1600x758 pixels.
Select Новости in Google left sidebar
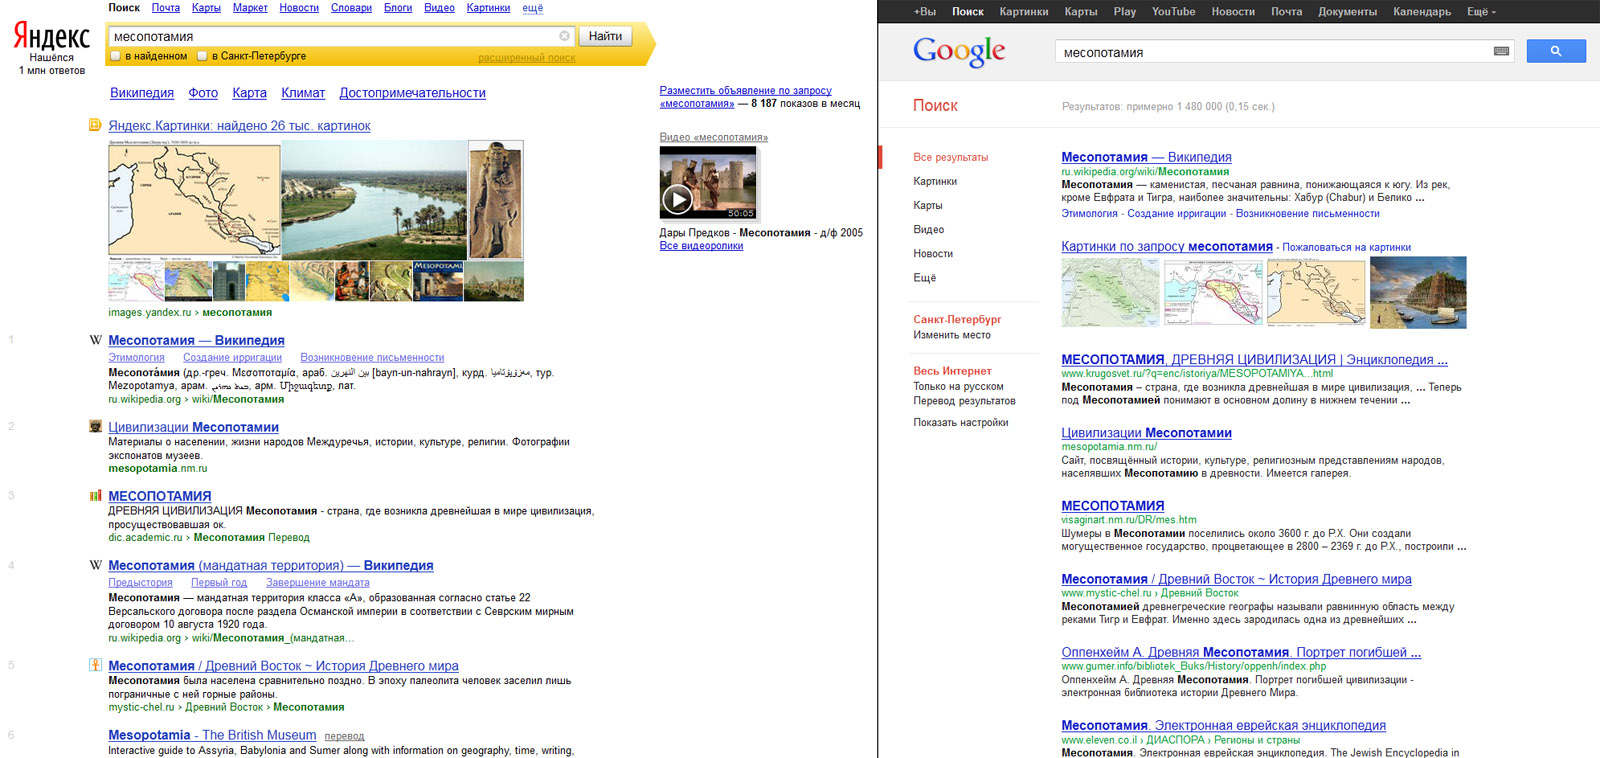tap(933, 254)
